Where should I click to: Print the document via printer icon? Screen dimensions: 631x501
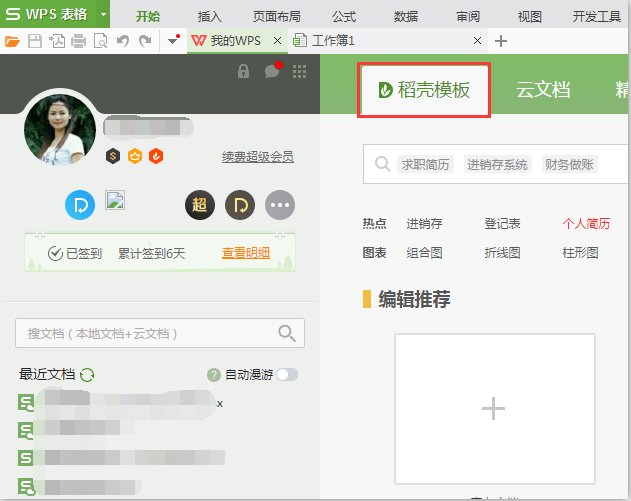[x=78, y=41]
